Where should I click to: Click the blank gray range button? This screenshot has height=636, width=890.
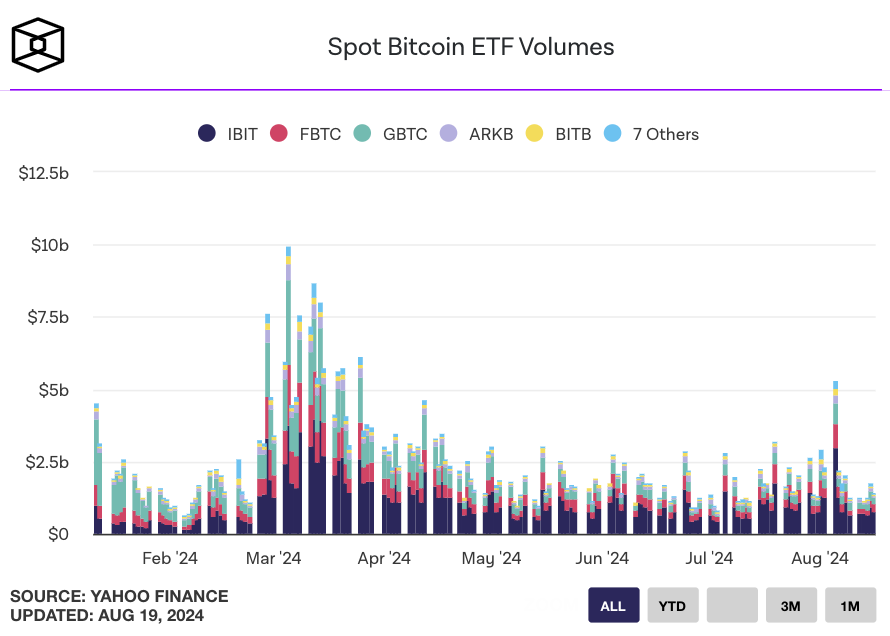coord(732,605)
